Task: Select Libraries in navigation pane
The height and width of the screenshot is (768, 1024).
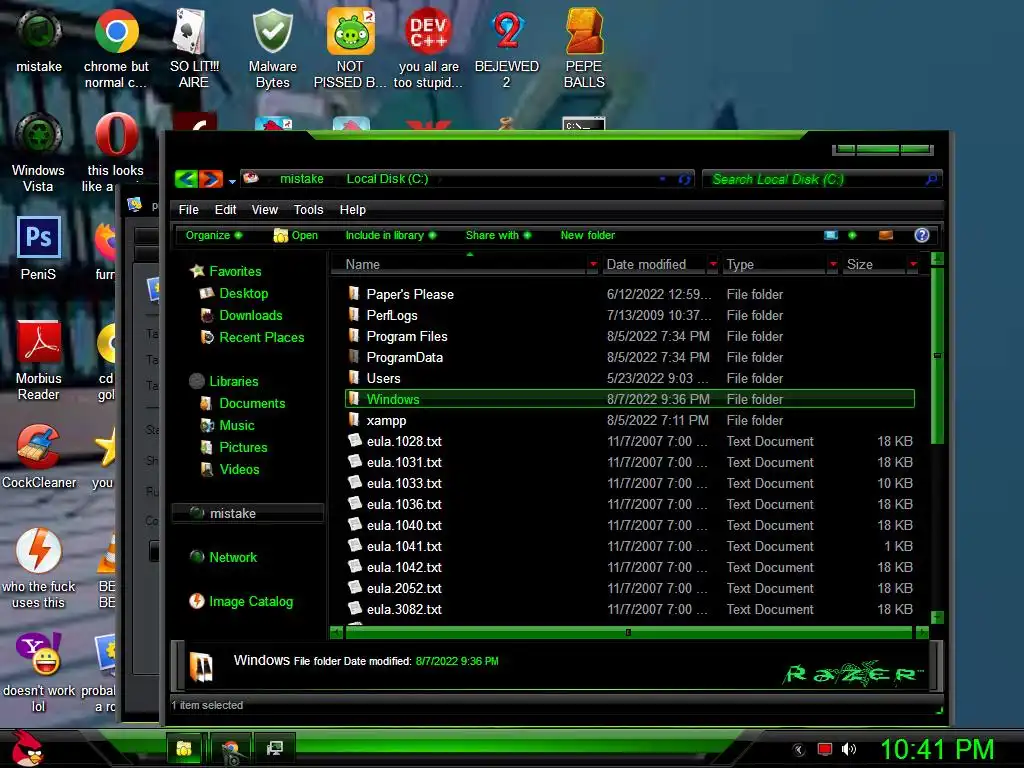Action: click(x=224, y=381)
